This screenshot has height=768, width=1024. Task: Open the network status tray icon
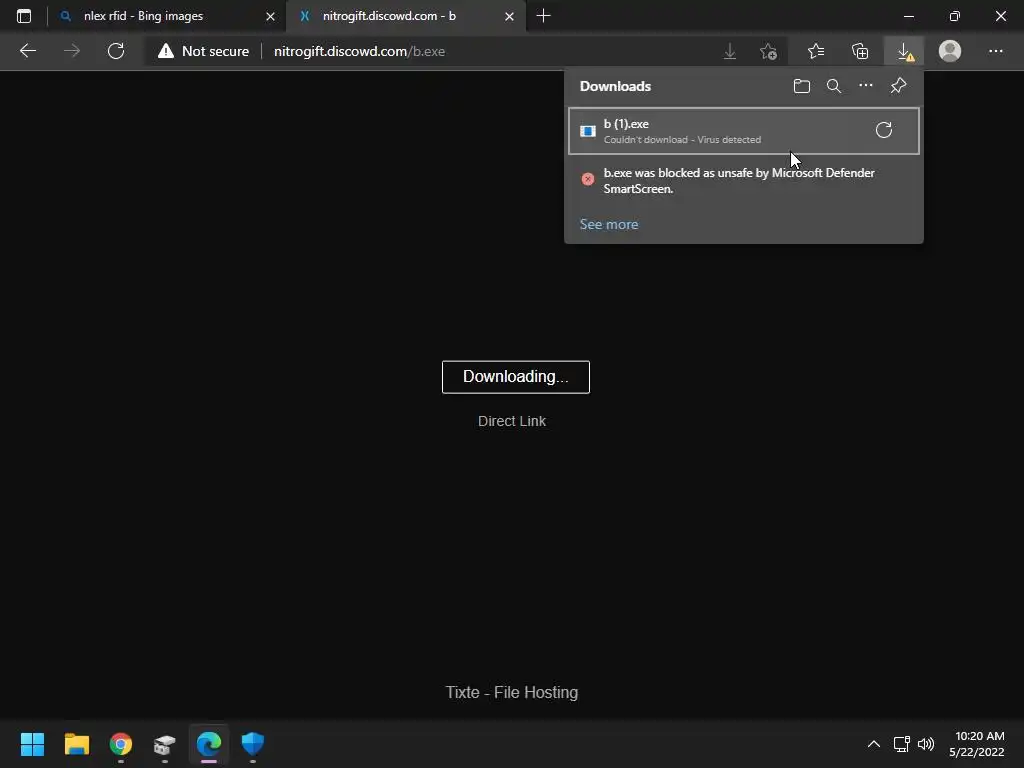coord(902,744)
